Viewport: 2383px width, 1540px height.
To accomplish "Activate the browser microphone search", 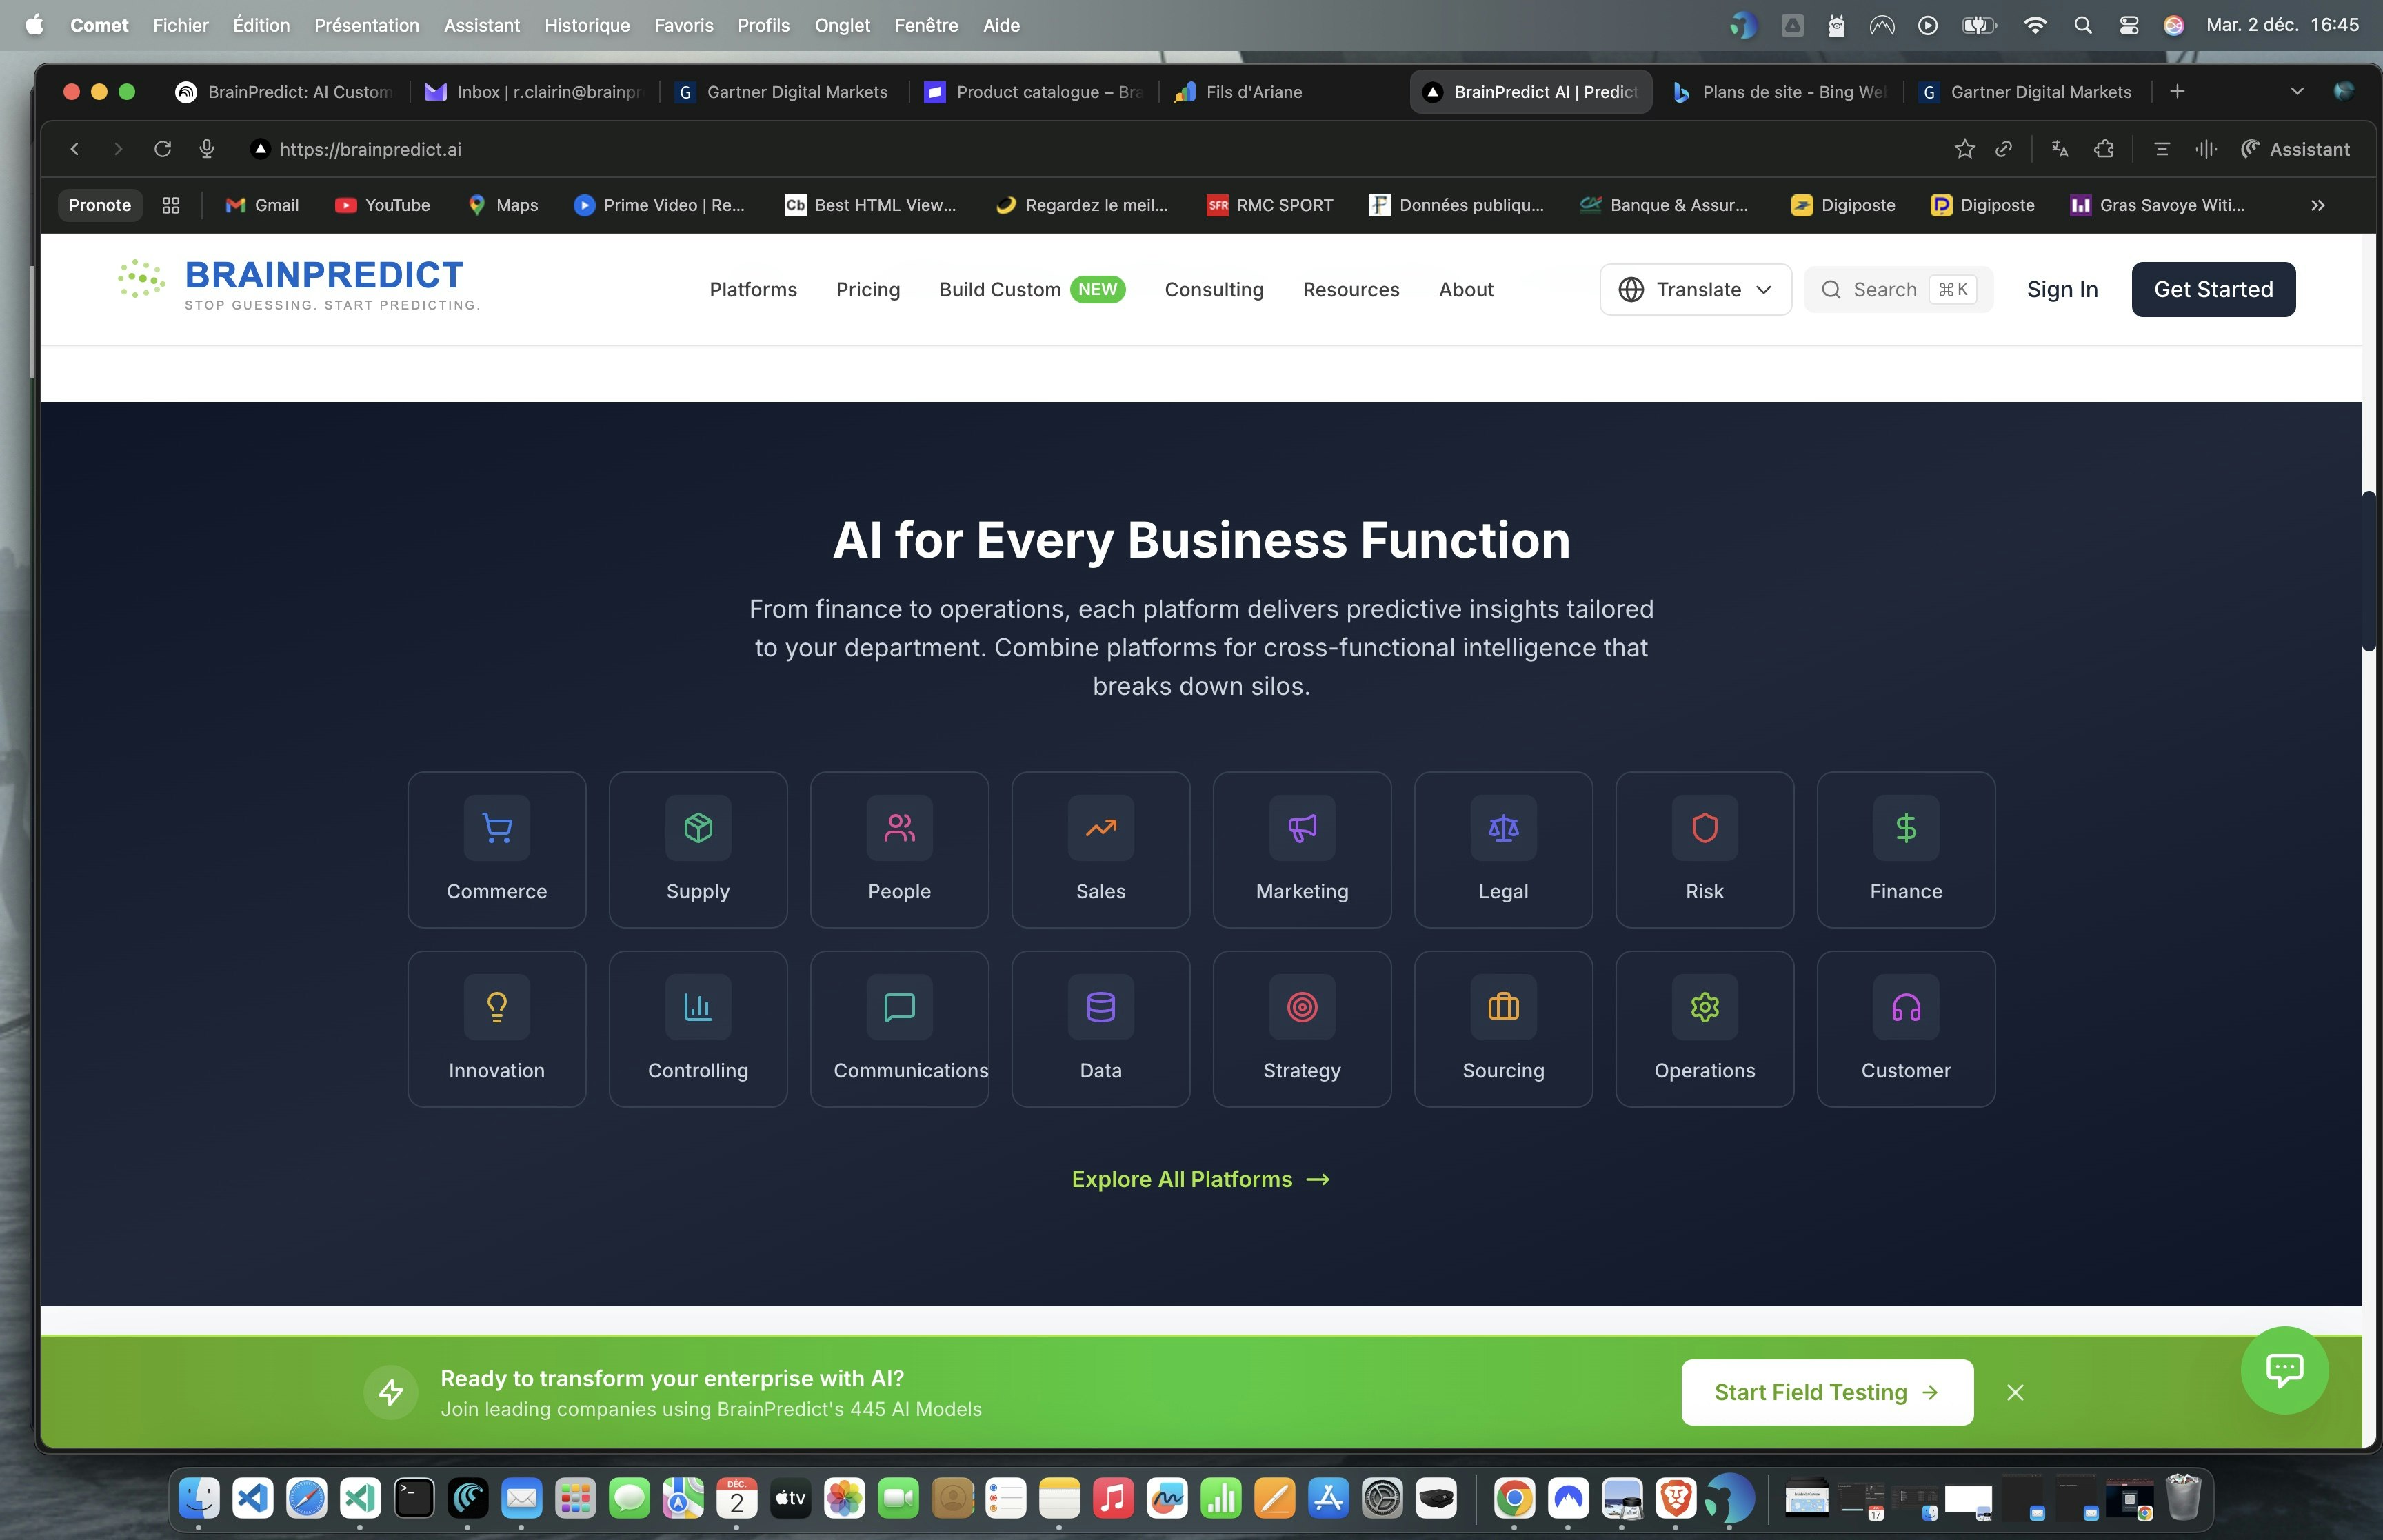I will click(207, 148).
